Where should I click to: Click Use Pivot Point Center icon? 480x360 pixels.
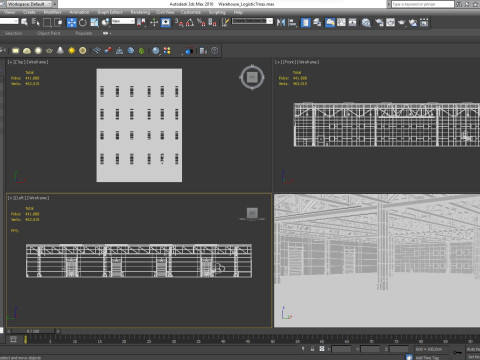[141, 22]
